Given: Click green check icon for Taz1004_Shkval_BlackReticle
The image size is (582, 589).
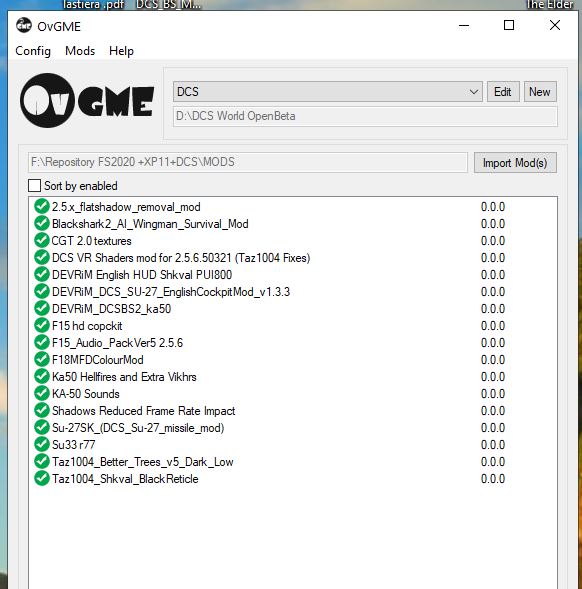Looking at the screenshot, I should (x=42, y=478).
